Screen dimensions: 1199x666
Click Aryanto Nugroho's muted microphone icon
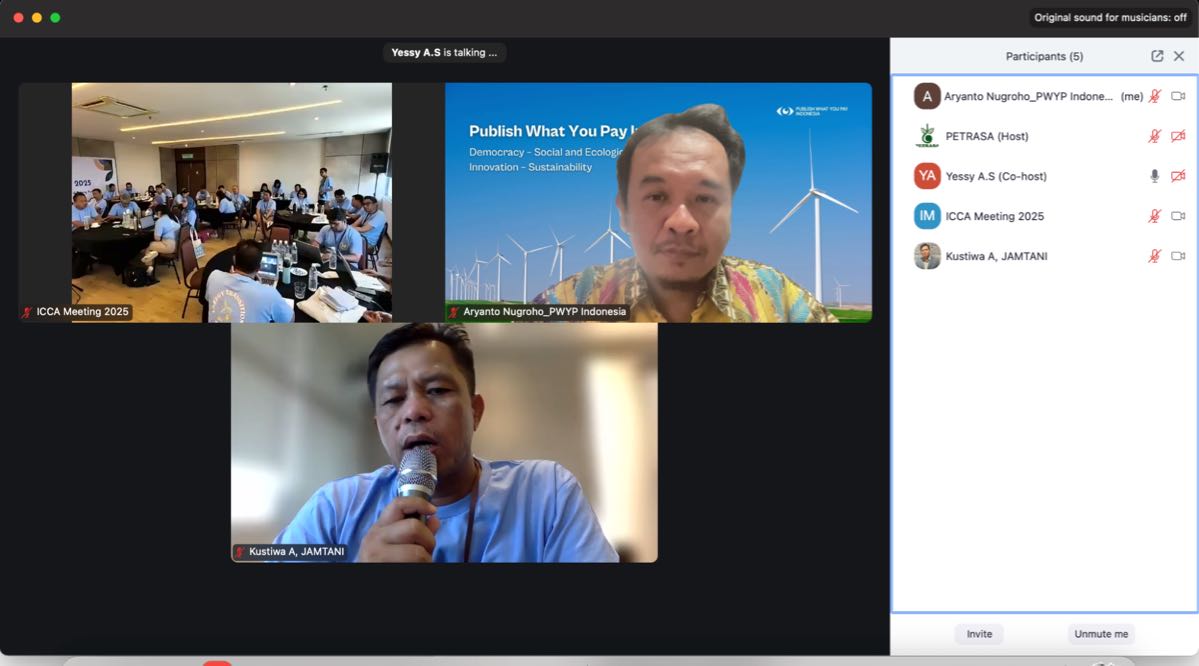tap(1154, 96)
